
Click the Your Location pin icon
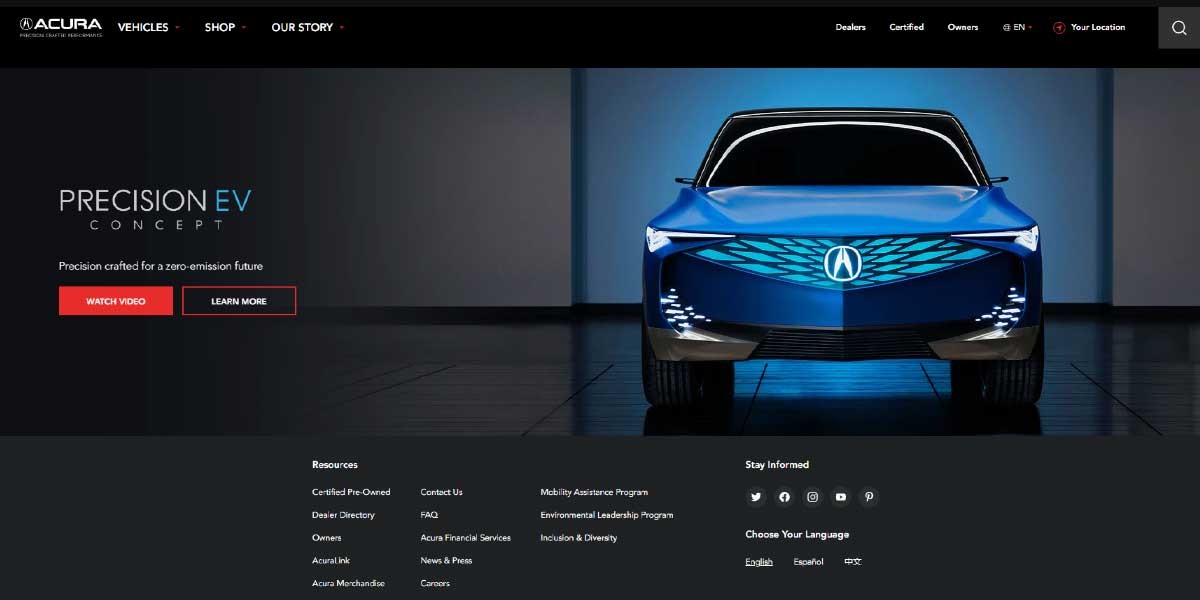tap(1057, 27)
